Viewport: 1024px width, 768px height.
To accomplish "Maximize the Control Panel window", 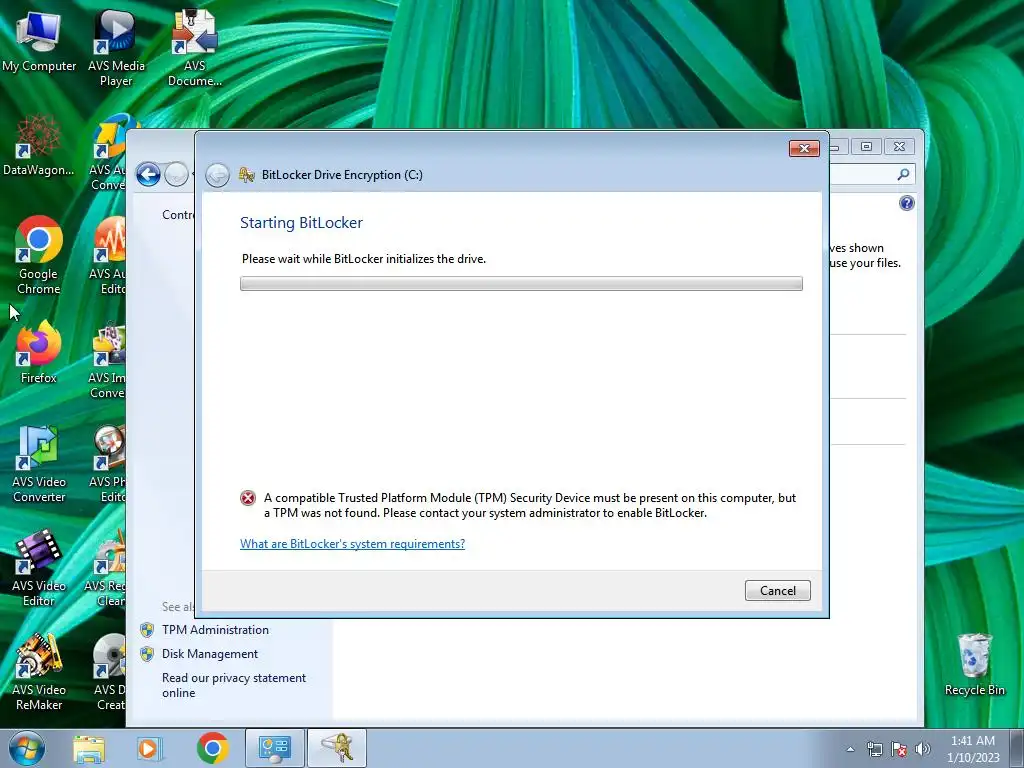I will (866, 146).
